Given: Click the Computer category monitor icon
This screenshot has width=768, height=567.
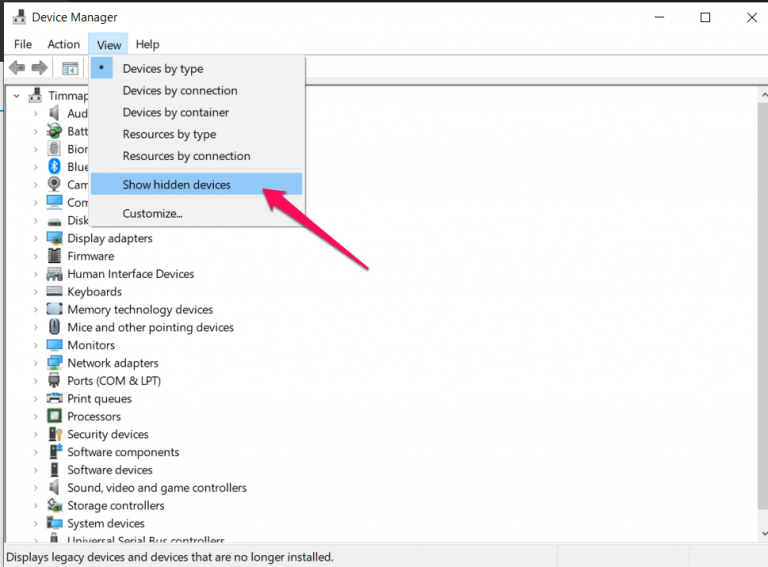Looking at the screenshot, I should point(54,202).
